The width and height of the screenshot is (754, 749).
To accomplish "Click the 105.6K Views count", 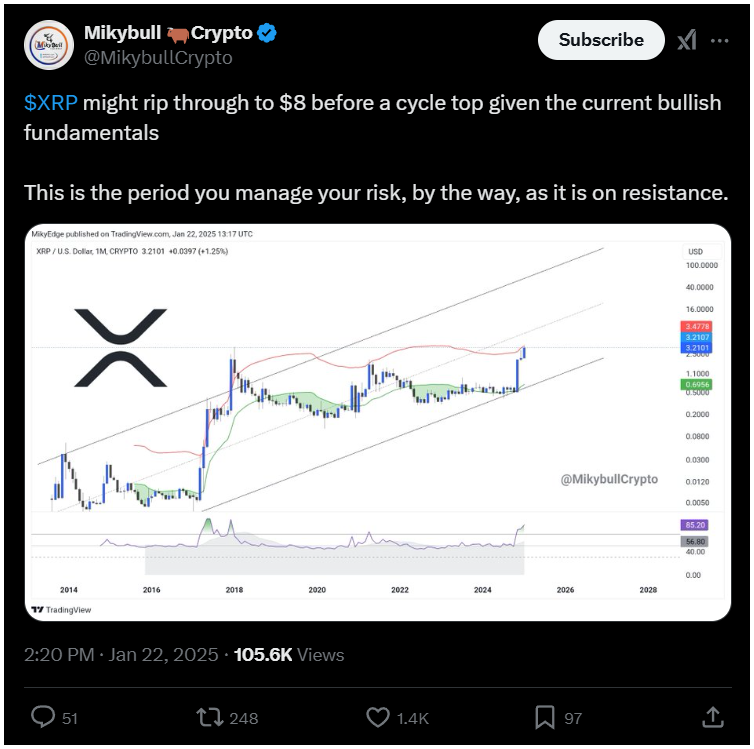I will pos(289,655).
